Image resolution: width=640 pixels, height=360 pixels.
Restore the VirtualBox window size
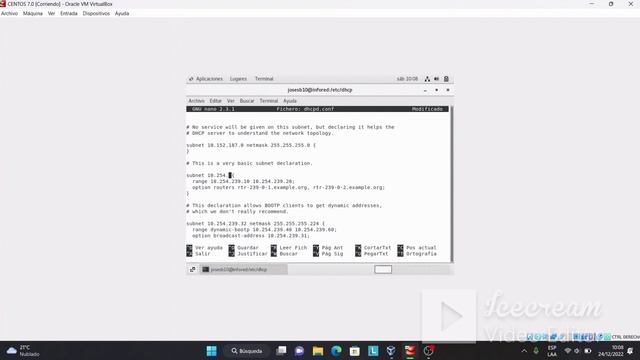[x=611, y=4]
